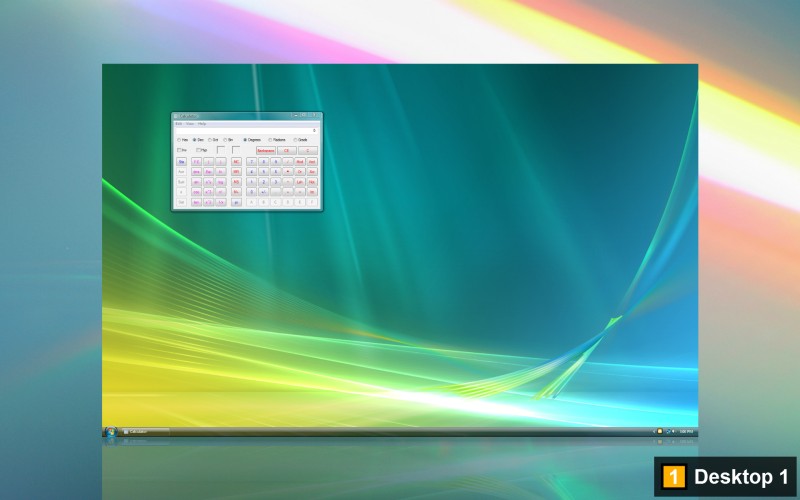Click the MC memory clear button
Viewport: 800px width, 500px height.
pos(236,162)
